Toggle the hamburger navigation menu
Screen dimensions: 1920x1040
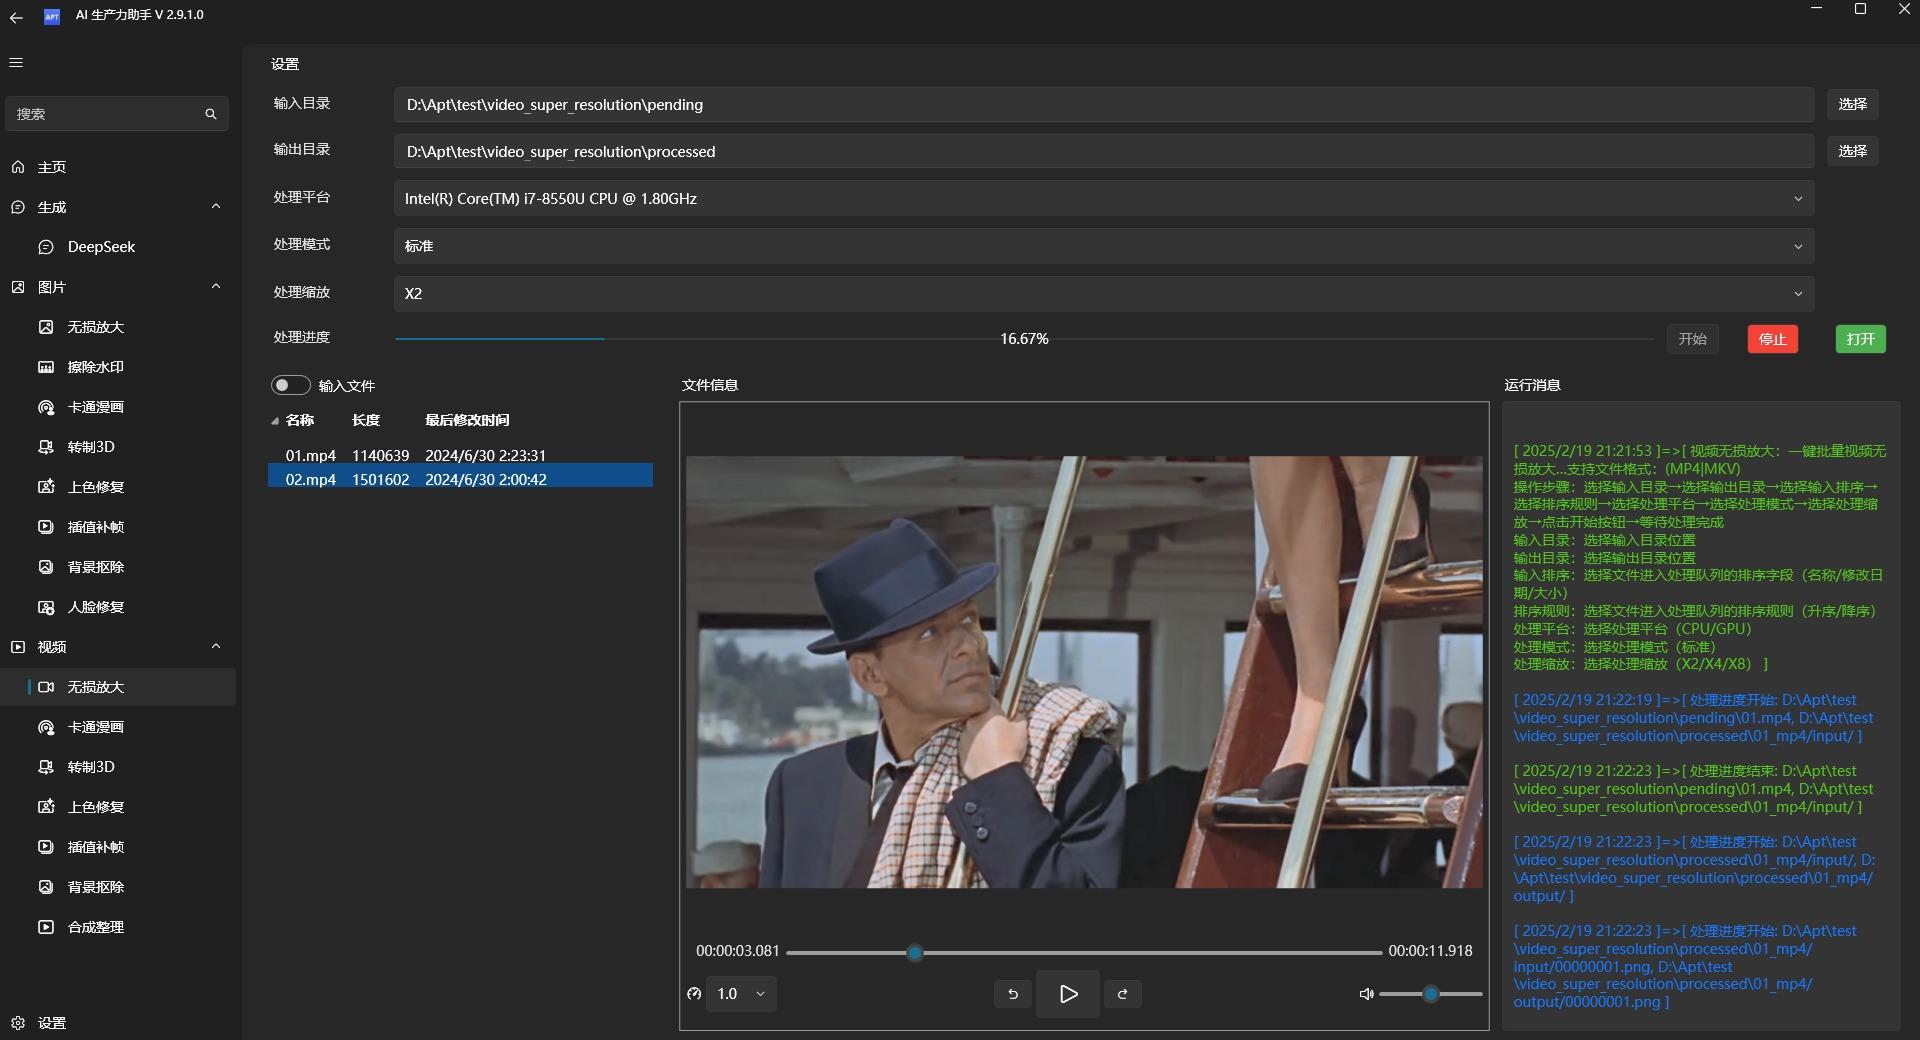click(16, 63)
